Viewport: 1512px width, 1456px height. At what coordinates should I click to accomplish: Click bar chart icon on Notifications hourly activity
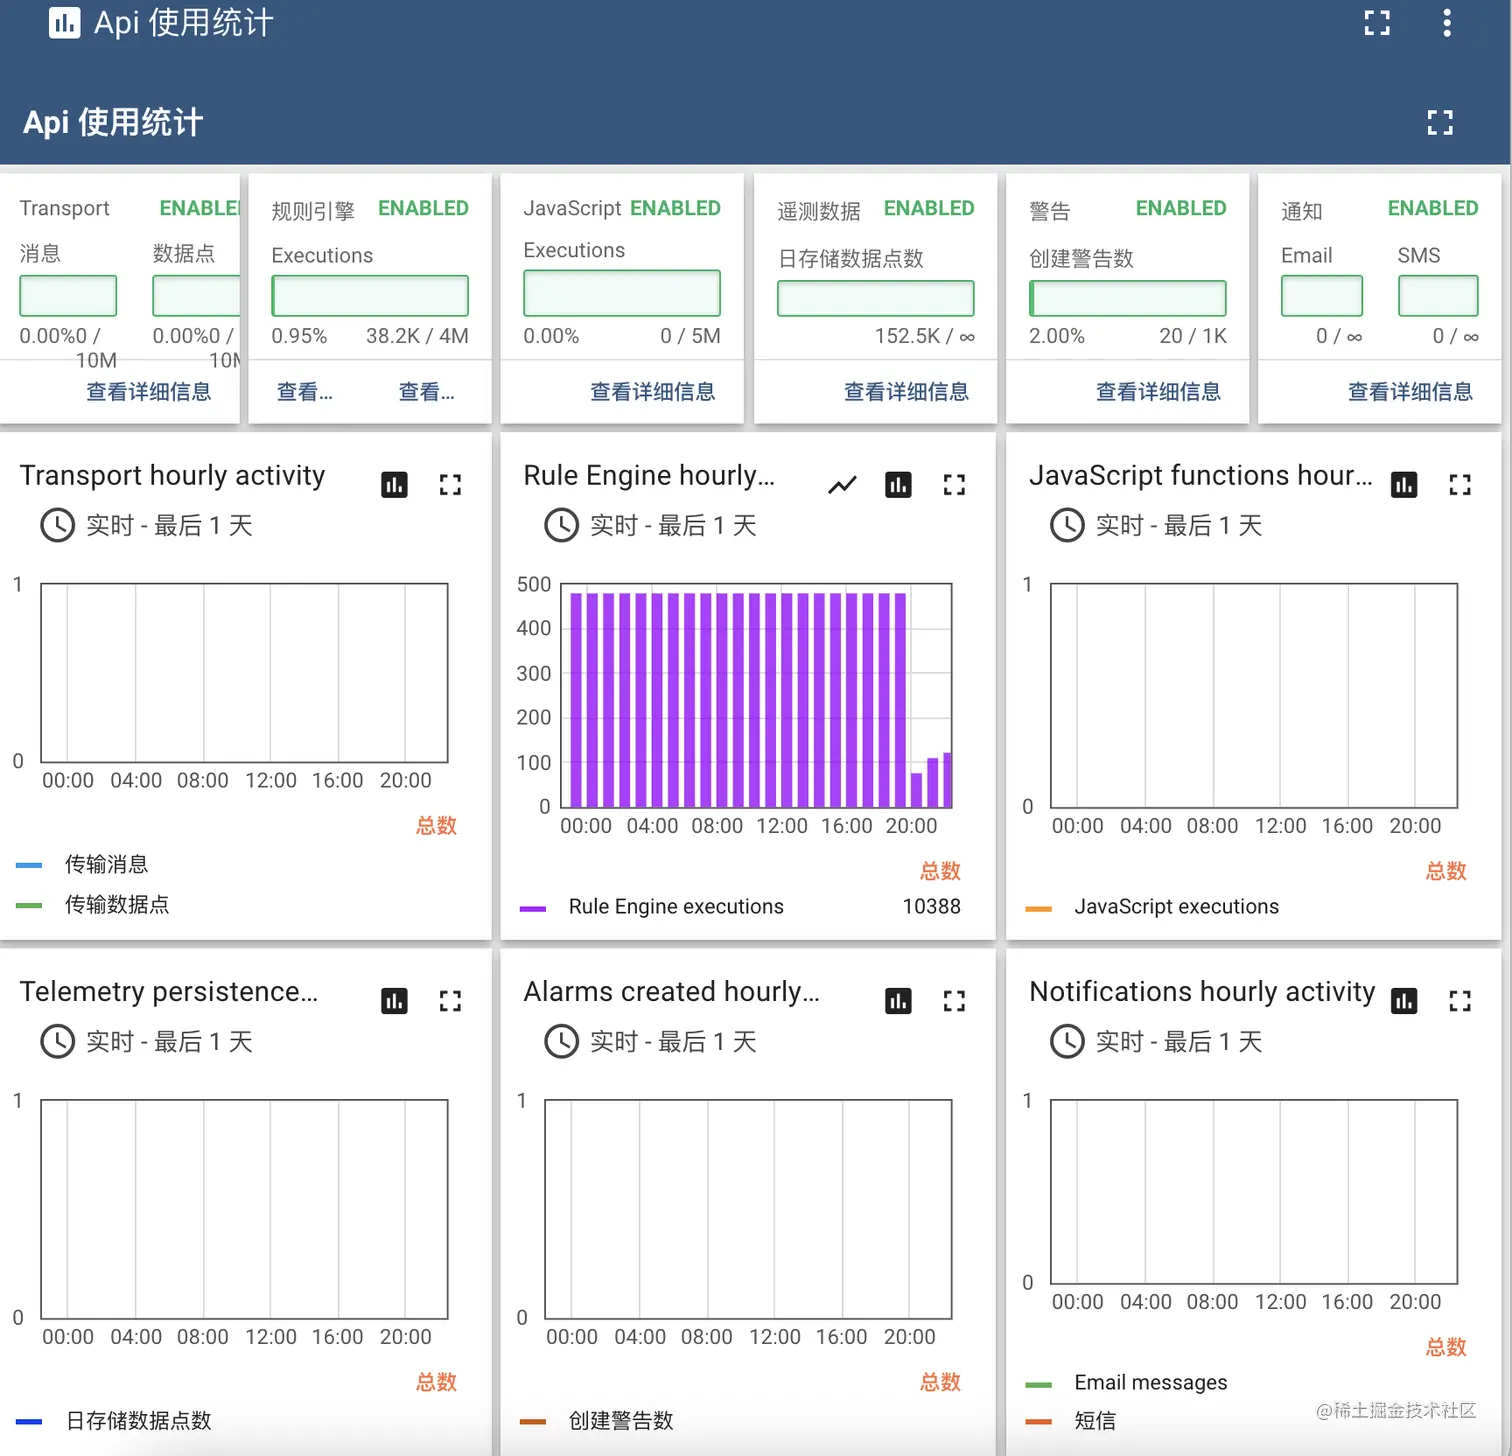[1404, 1001]
